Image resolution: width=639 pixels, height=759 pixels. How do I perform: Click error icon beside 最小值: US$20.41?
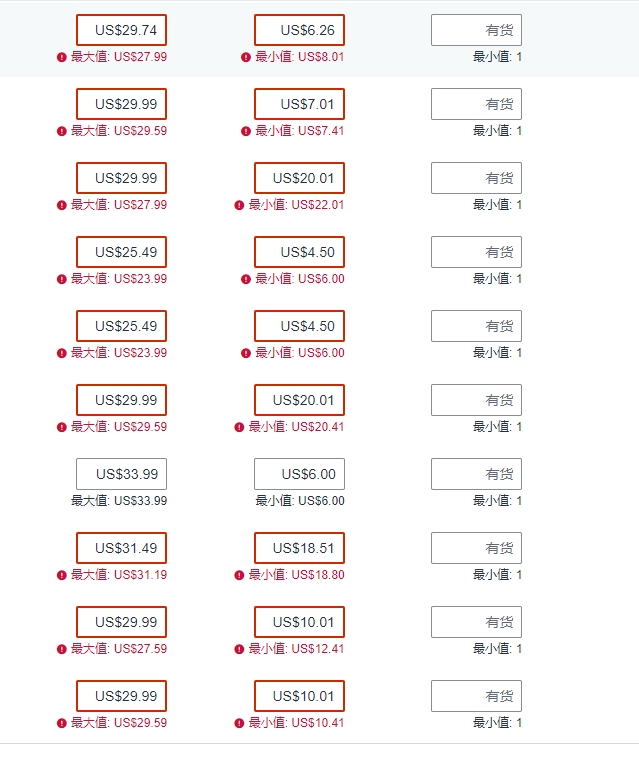tap(239, 427)
